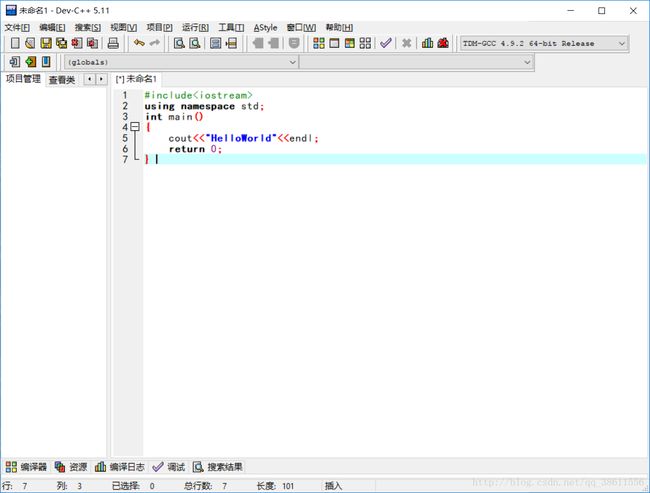Image resolution: width=650 pixels, height=493 pixels.
Task: Open the TDM-GCC 4.9.2 compiler dropdown
Action: tap(622, 44)
